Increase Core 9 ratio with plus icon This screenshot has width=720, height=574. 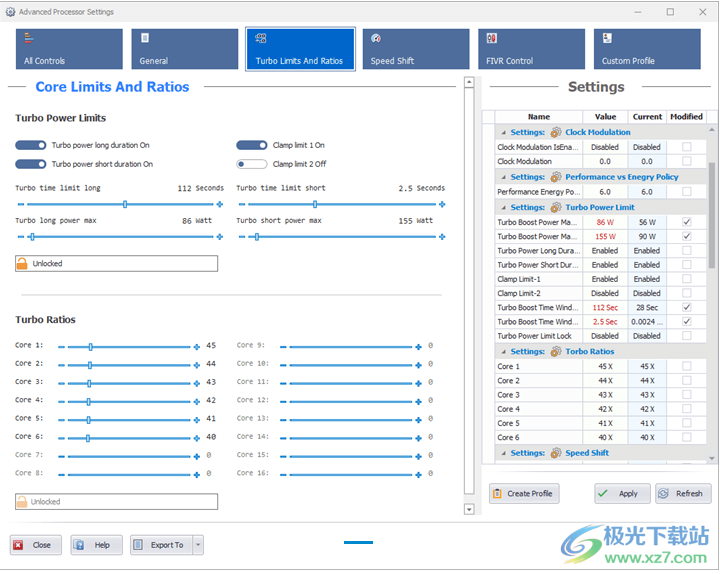pyautogui.click(x=418, y=347)
